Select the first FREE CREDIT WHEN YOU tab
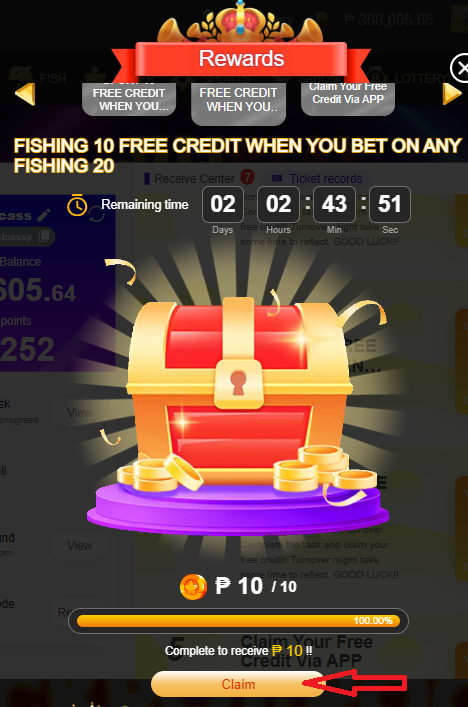Viewport: 468px width, 707px height. coord(129,99)
